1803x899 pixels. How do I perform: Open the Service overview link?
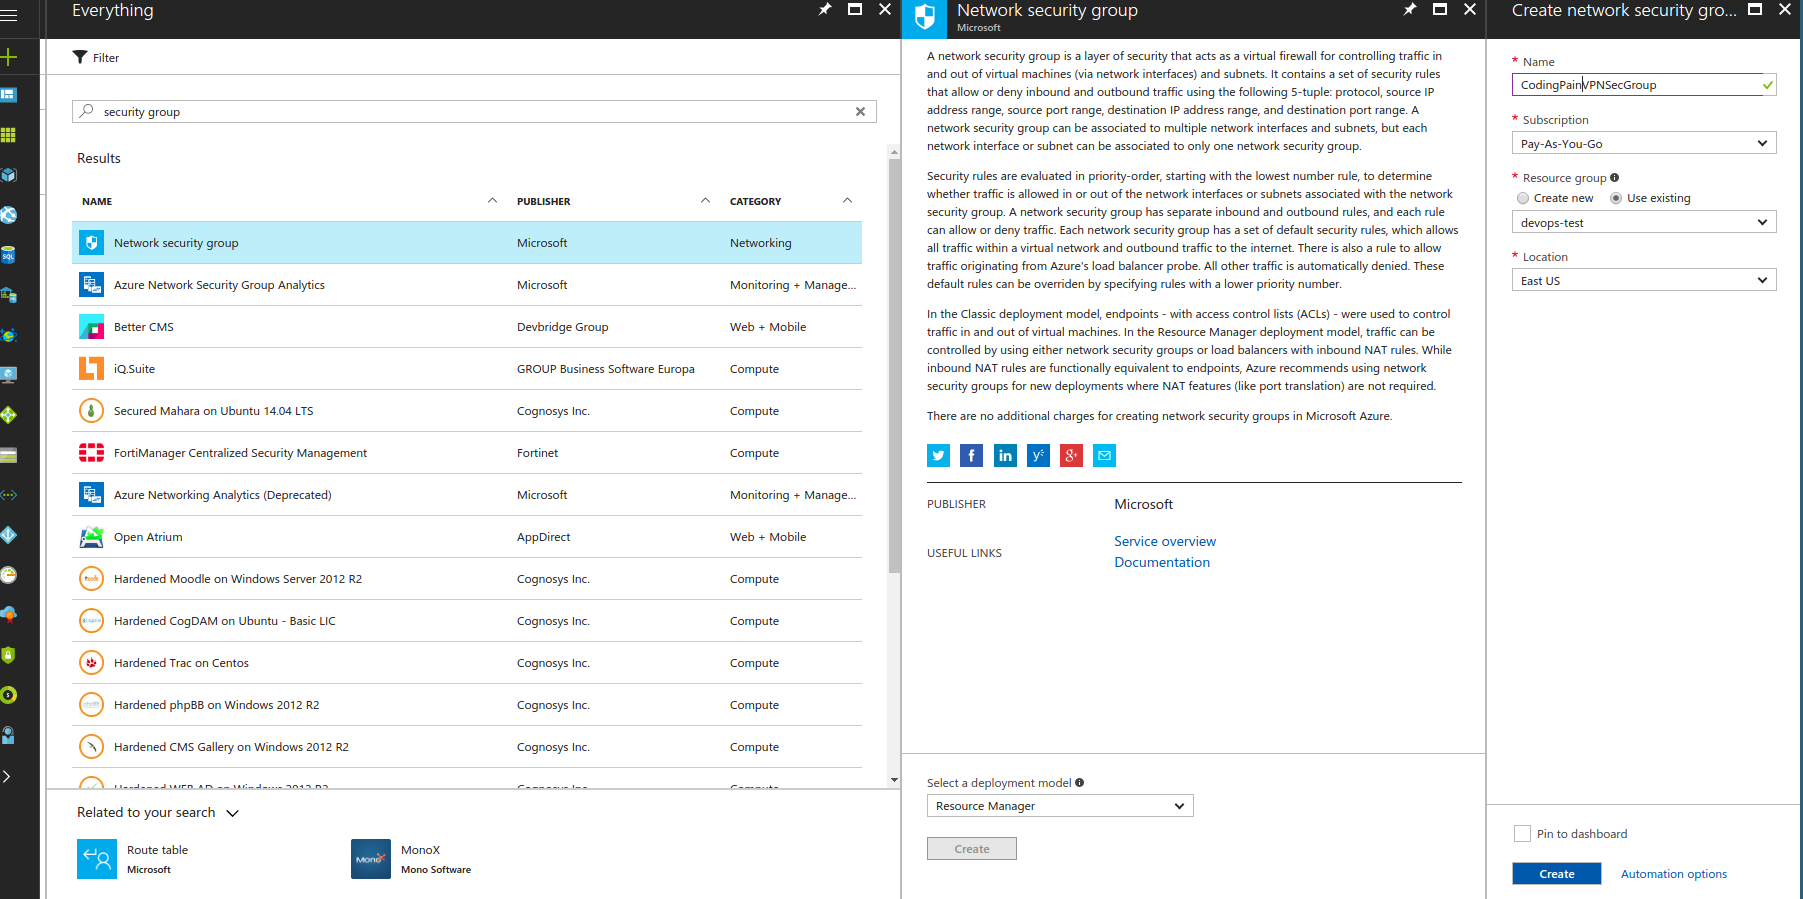coord(1165,541)
